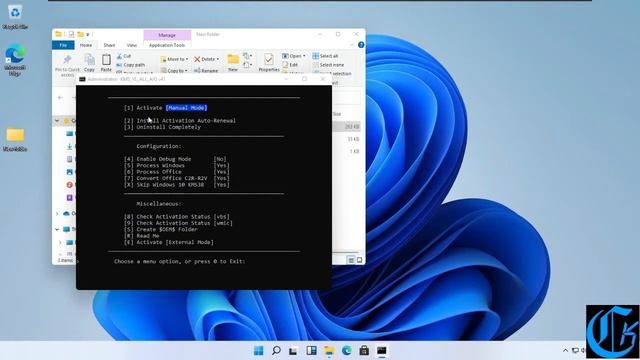640x360 pixels.
Task: Open the New item dropdown beside New folder
Action: 247,56
